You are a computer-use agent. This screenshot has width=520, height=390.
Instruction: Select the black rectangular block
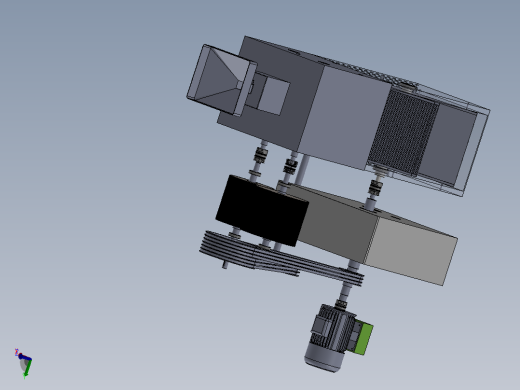click(x=262, y=210)
